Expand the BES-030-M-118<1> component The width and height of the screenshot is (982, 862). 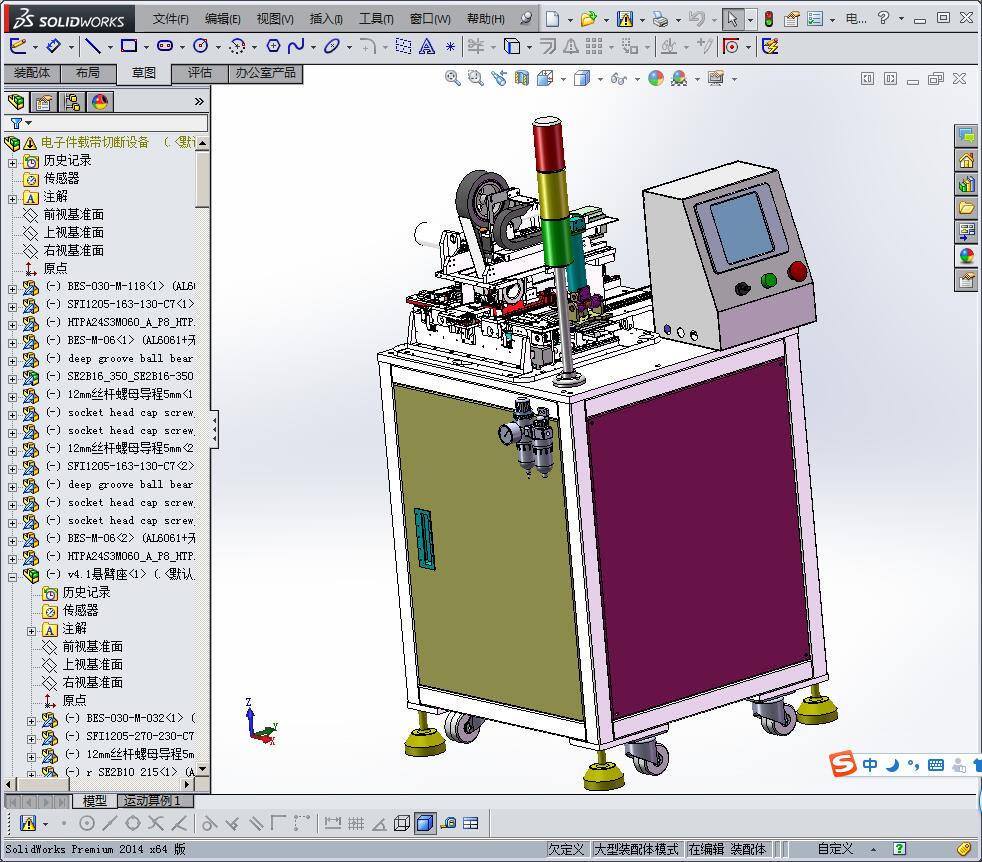click(x=13, y=289)
